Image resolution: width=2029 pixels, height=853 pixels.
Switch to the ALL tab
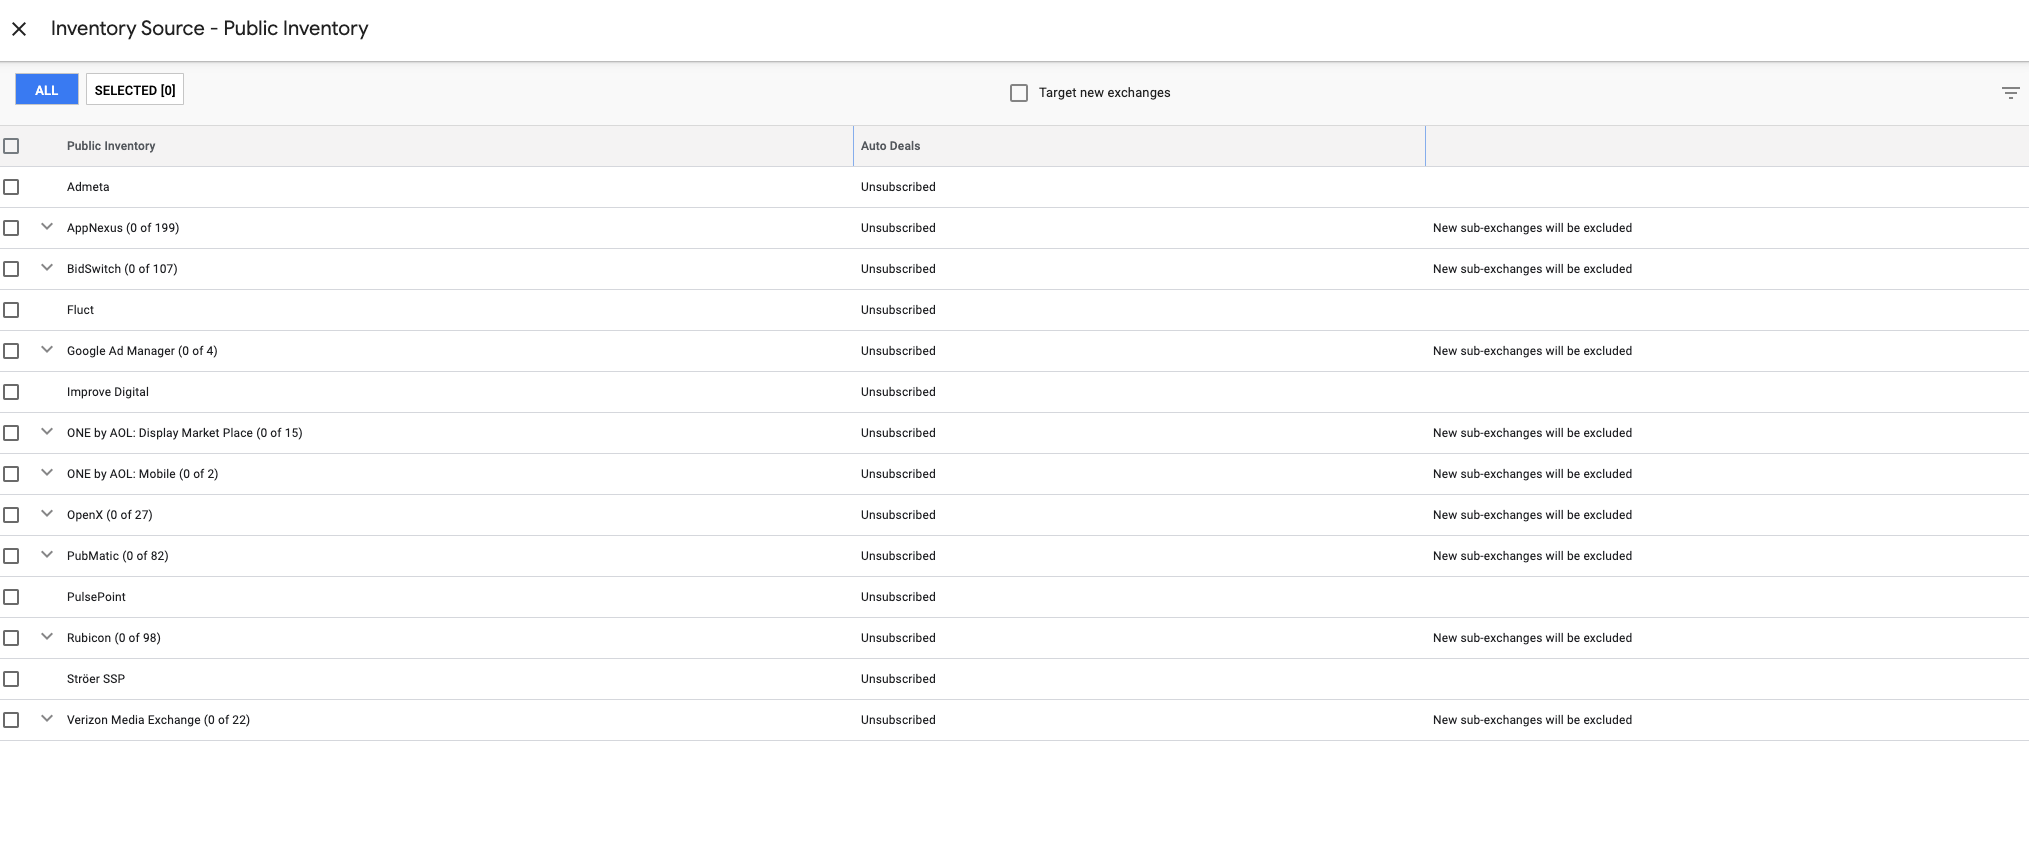[x=46, y=90]
